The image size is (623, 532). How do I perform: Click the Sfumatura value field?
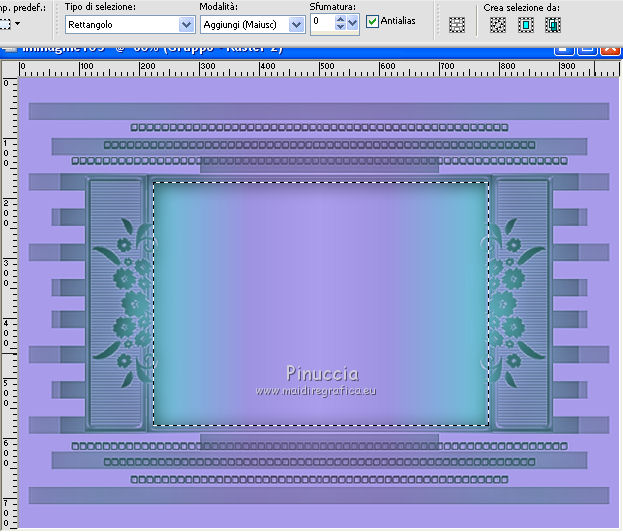click(323, 23)
